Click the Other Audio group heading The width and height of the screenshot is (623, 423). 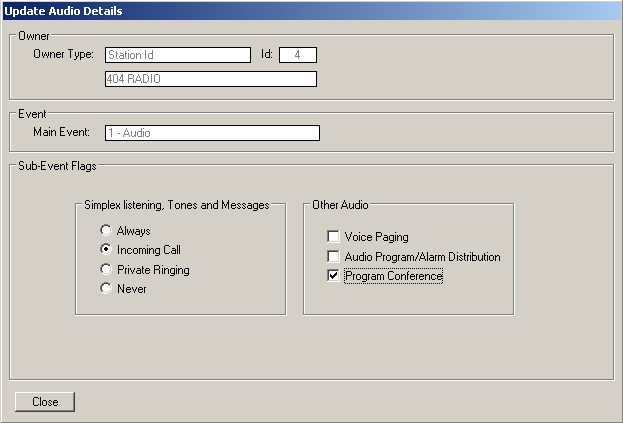(340, 205)
